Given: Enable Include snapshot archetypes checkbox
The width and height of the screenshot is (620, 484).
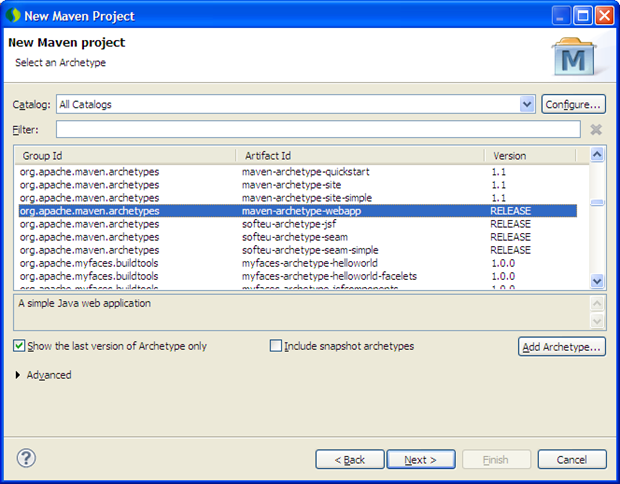Looking at the screenshot, I should click(x=276, y=346).
